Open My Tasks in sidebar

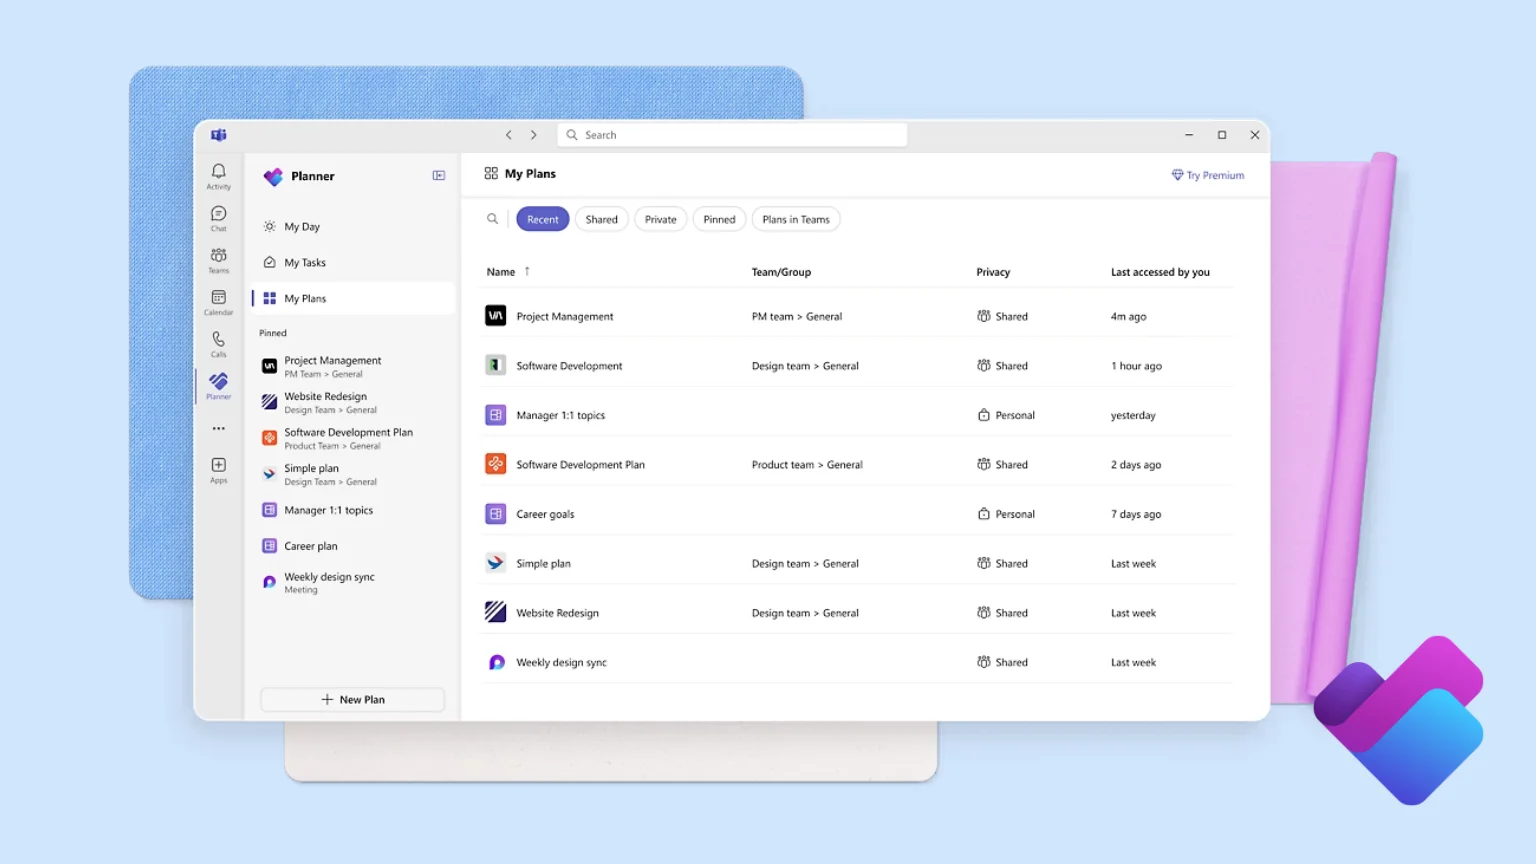click(353, 263)
